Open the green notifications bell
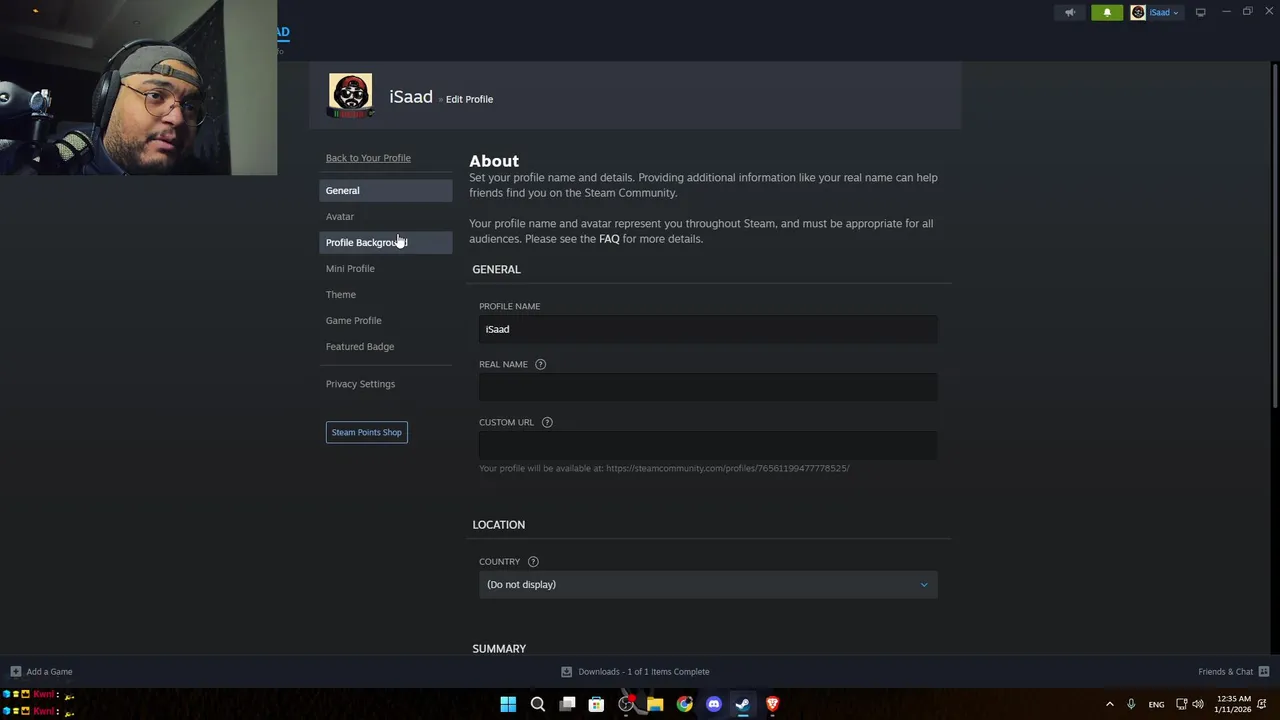The width and height of the screenshot is (1280, 720). [x=1107, y=13]
